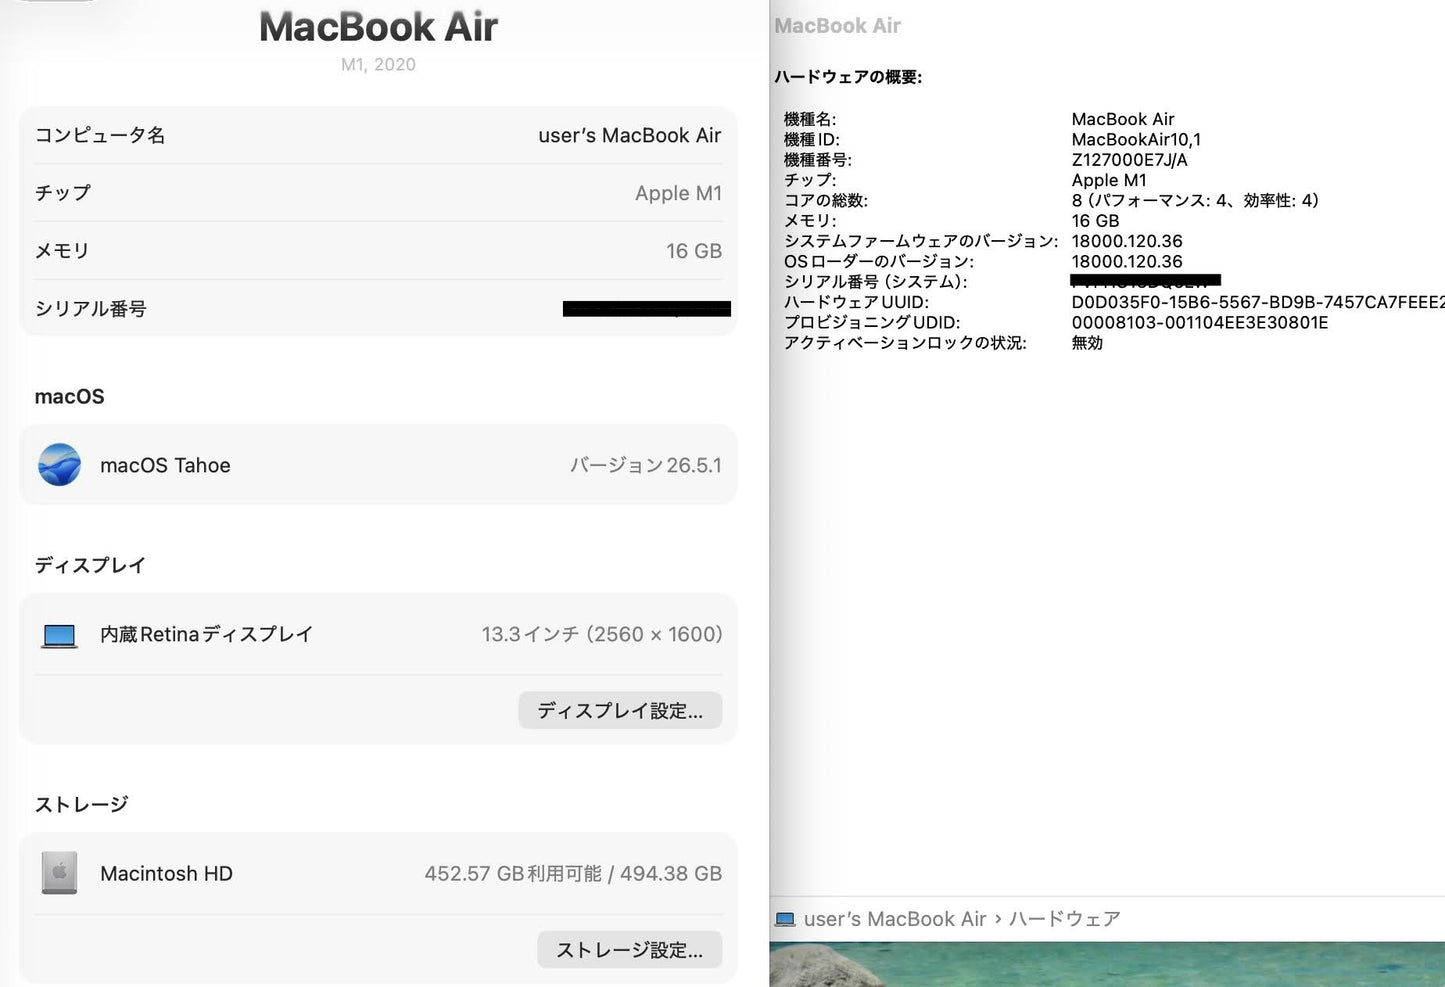Click the Macintosh HD drive icon
Viewport: 1445px width, 987px height.
59,873
